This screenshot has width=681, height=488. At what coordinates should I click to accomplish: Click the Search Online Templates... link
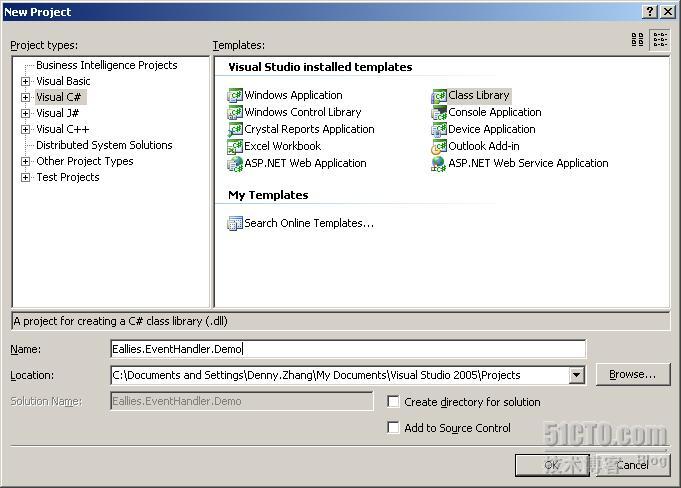[309, 223]
